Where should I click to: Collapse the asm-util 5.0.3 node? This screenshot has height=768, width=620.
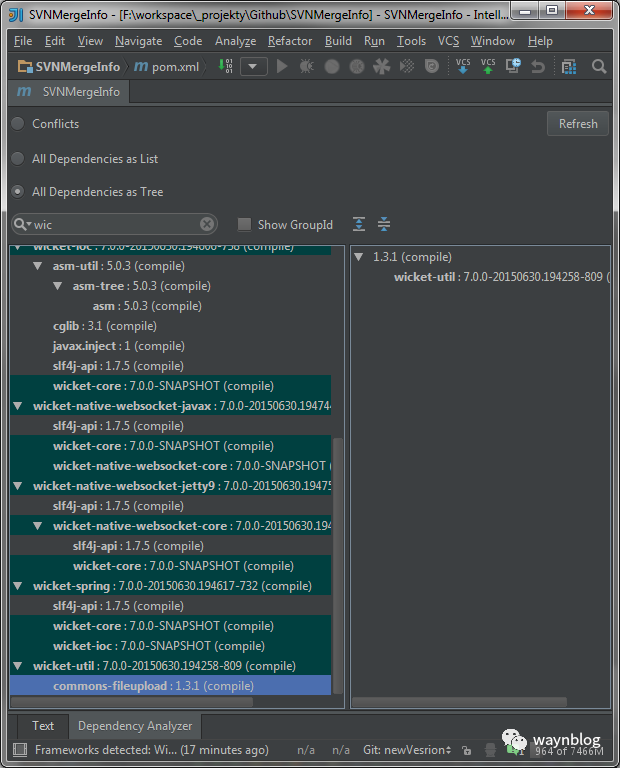(x=37, y=266)
